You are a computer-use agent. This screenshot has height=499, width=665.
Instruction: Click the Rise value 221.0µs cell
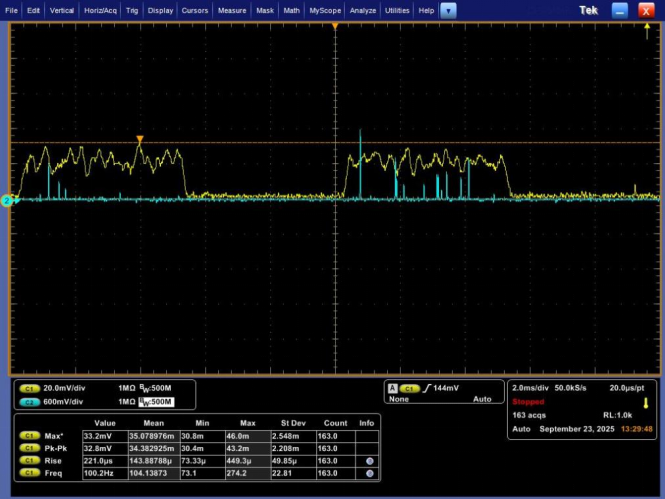[105, 461]
